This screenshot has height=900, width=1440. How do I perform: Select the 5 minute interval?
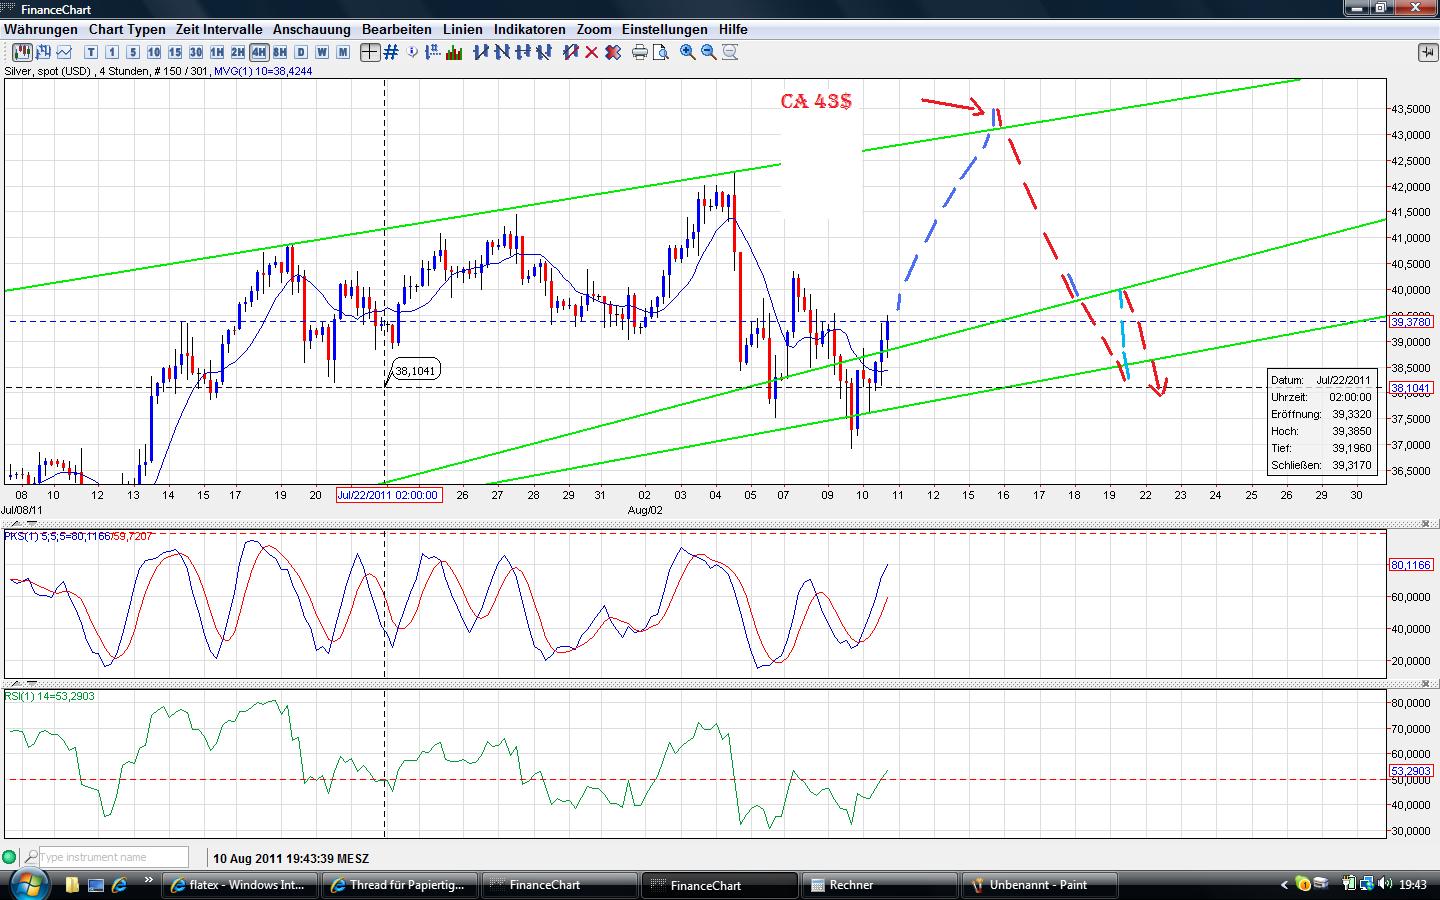click(x=133, y=52)
